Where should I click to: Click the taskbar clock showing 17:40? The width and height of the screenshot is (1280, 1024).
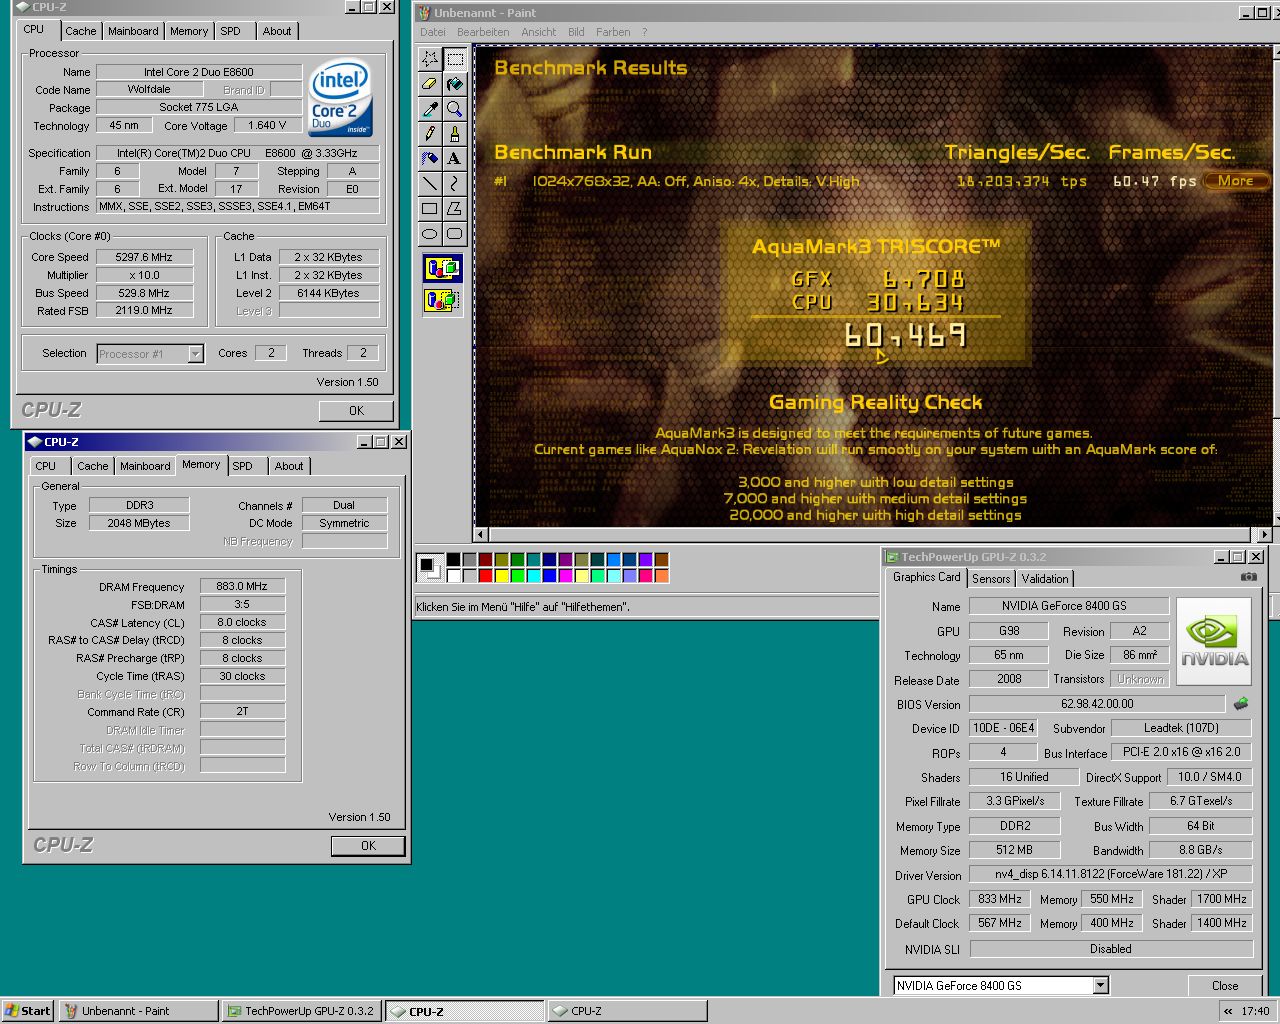pos(1255,1011)
